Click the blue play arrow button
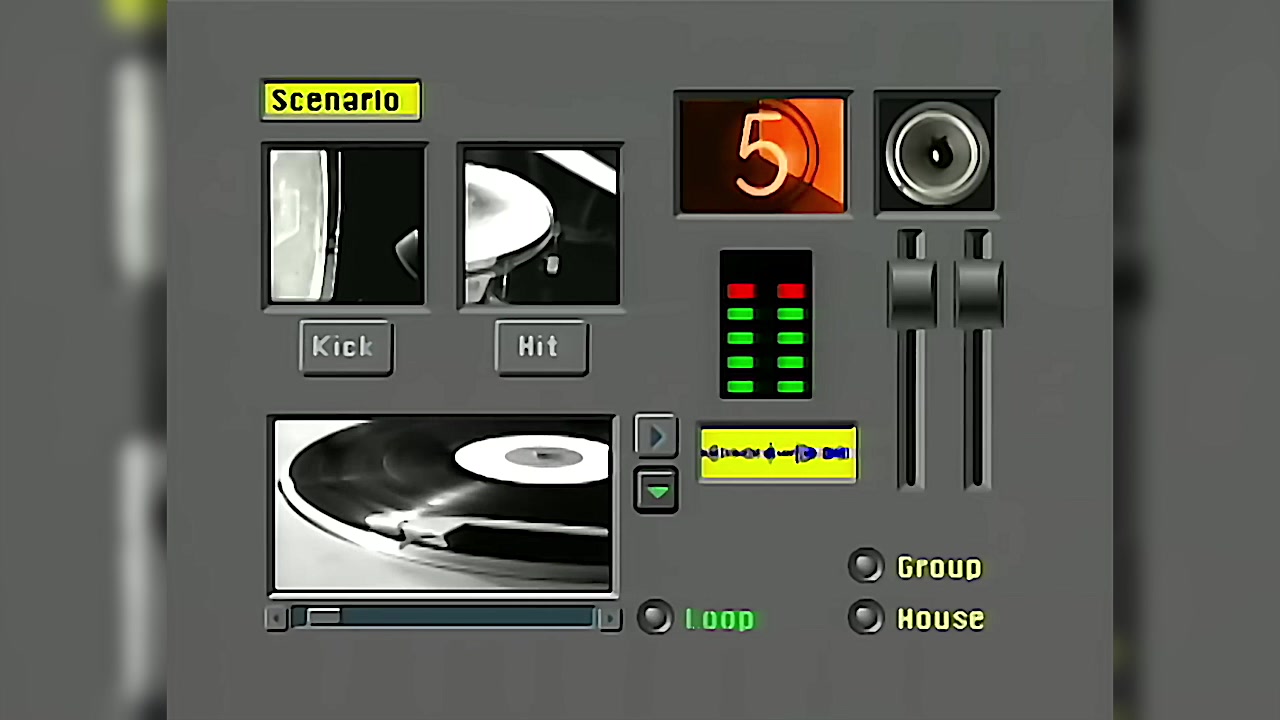1280x720 pixels. 656,436
